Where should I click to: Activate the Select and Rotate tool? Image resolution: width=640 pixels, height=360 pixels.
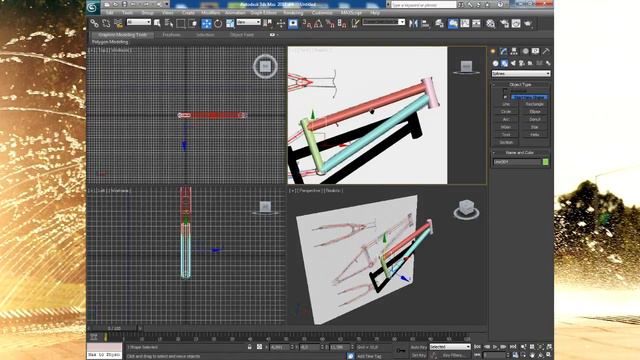[x=218, y=23]
